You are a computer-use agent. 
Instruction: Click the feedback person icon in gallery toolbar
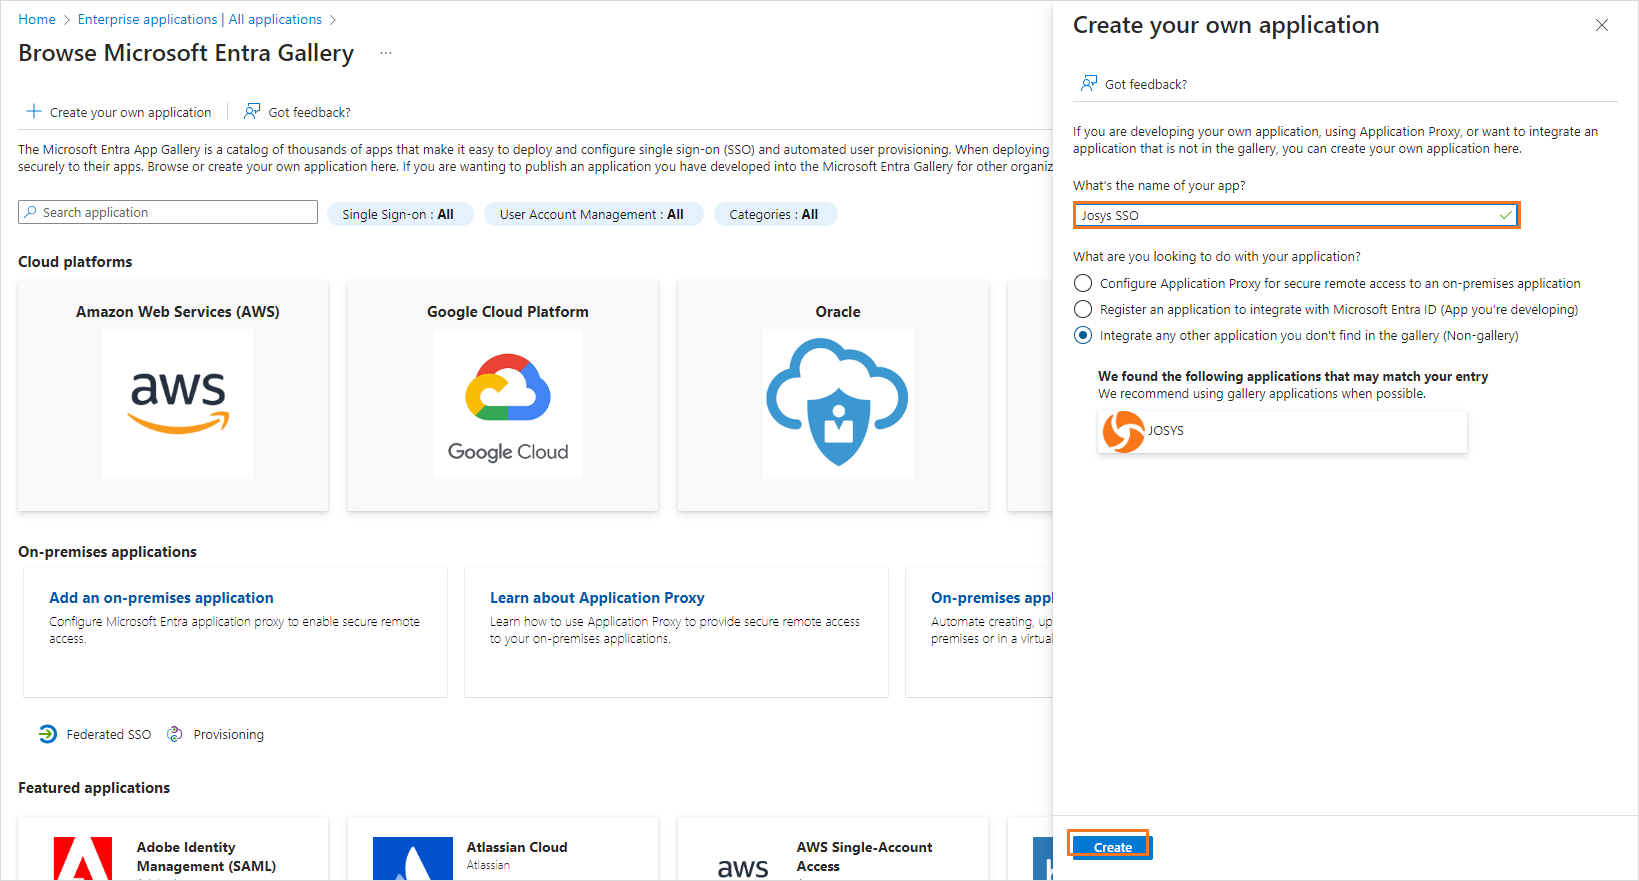[x=252, y=112]
